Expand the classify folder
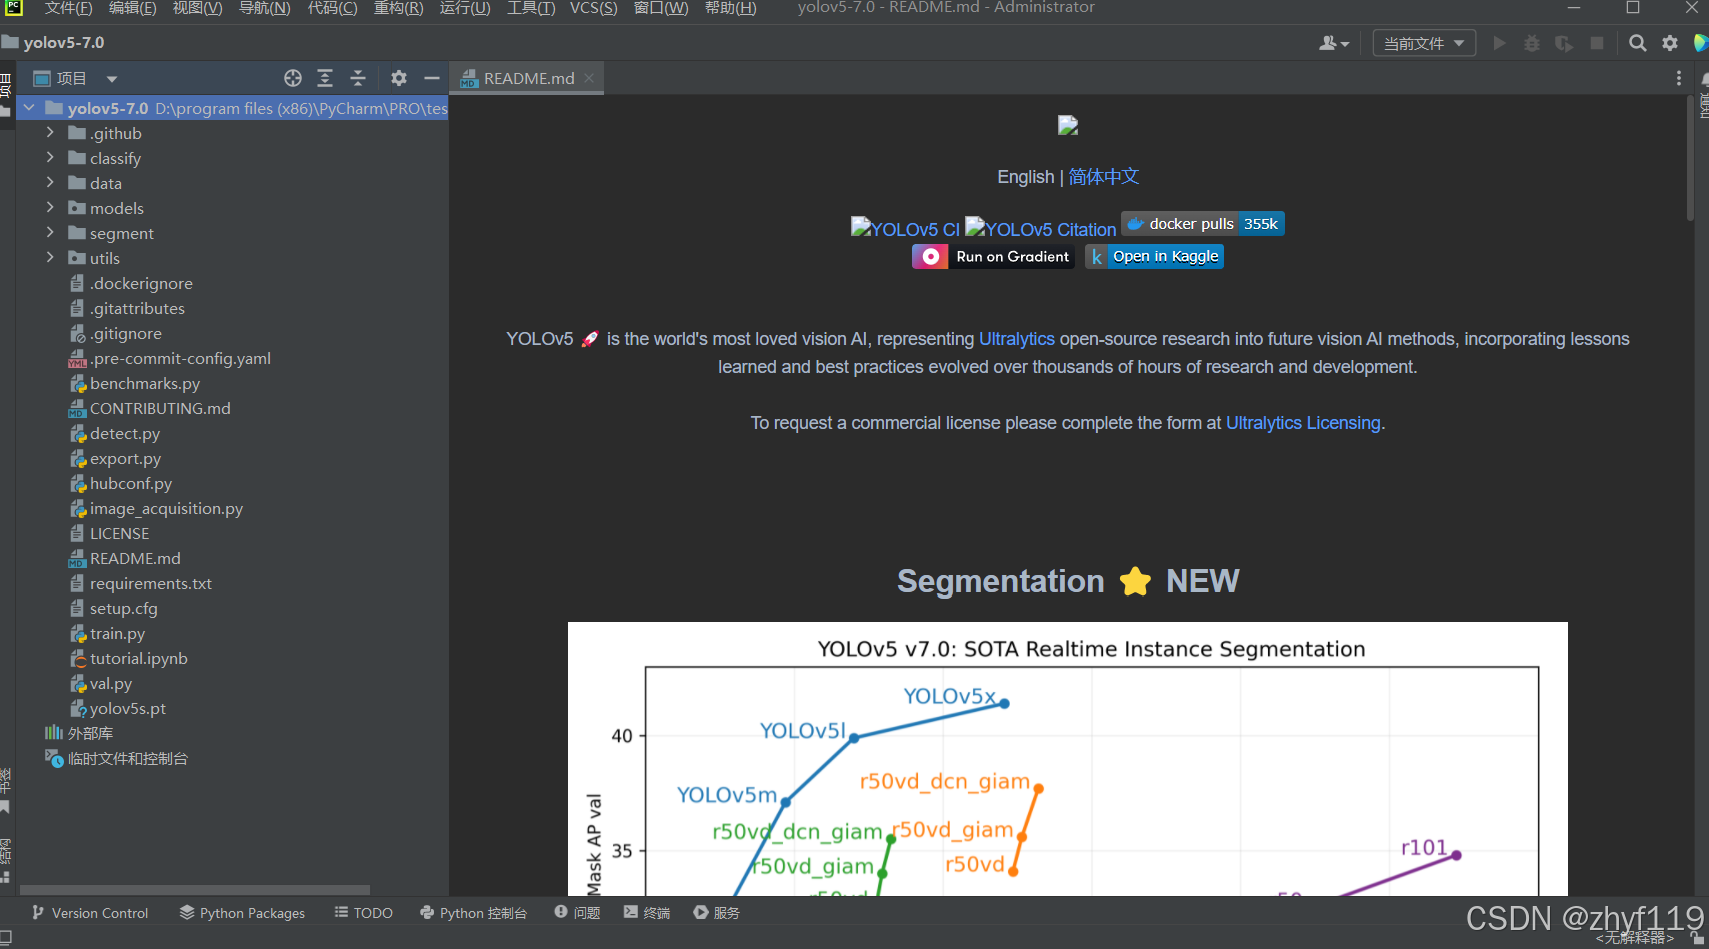1709x949 pixels. point(50,158)
